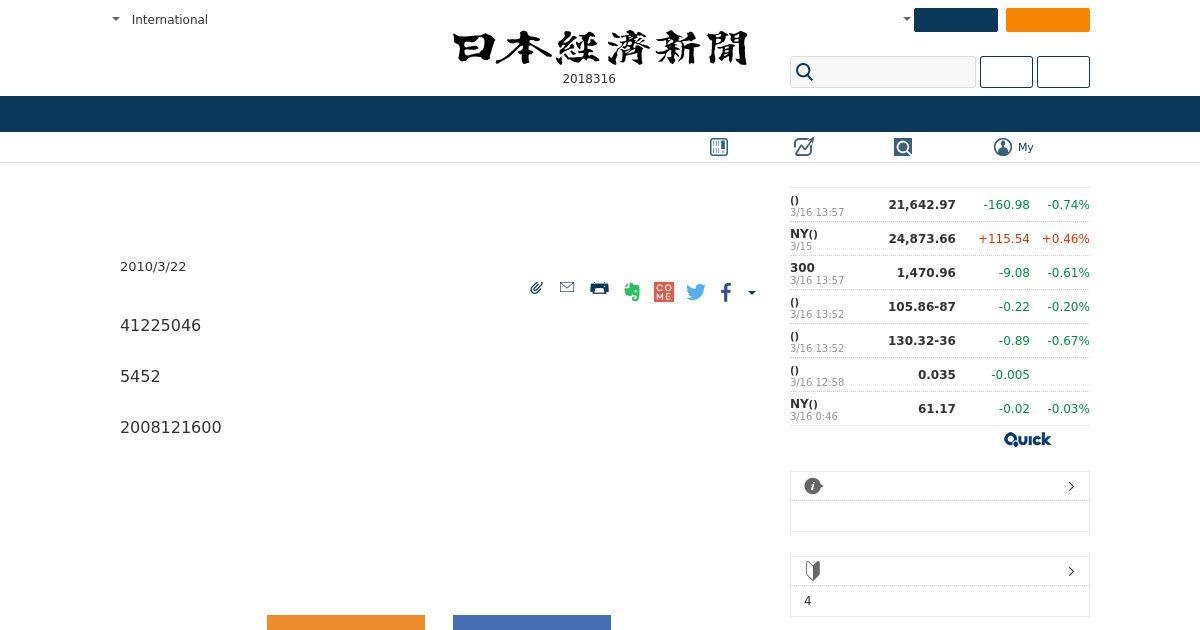Image resolution: width=1200 pixels, height=630 pixels.
Task: Click the NY value 61.17
Action: [x=937, y=408]
